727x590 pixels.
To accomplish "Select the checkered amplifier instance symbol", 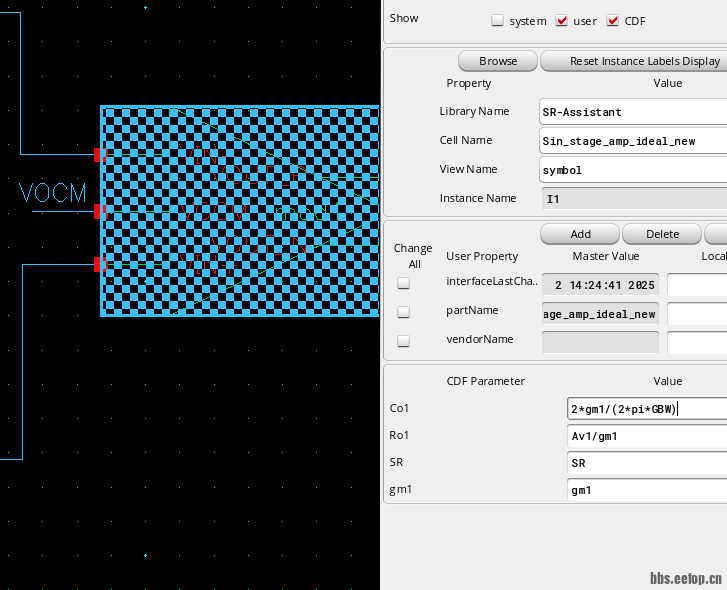I will point(240,211).
